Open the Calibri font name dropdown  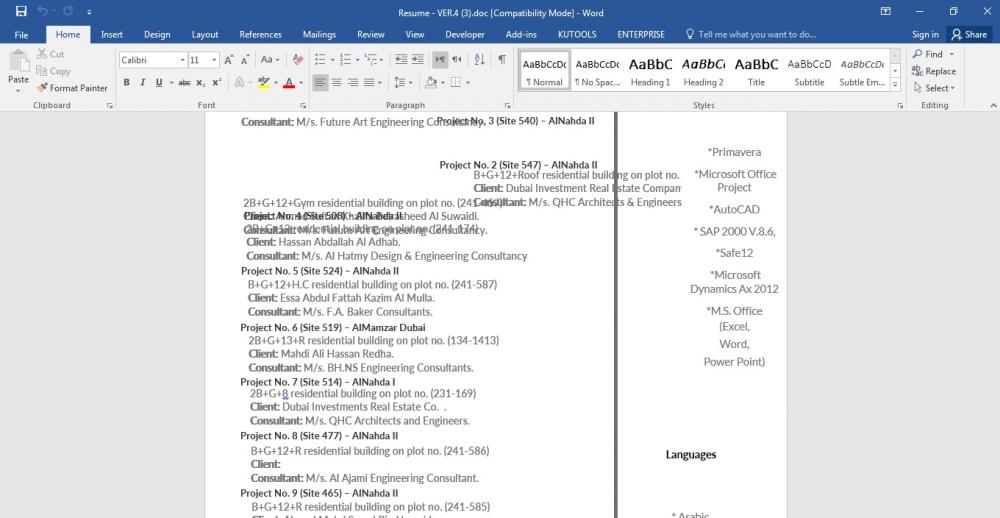click(182, 60)
